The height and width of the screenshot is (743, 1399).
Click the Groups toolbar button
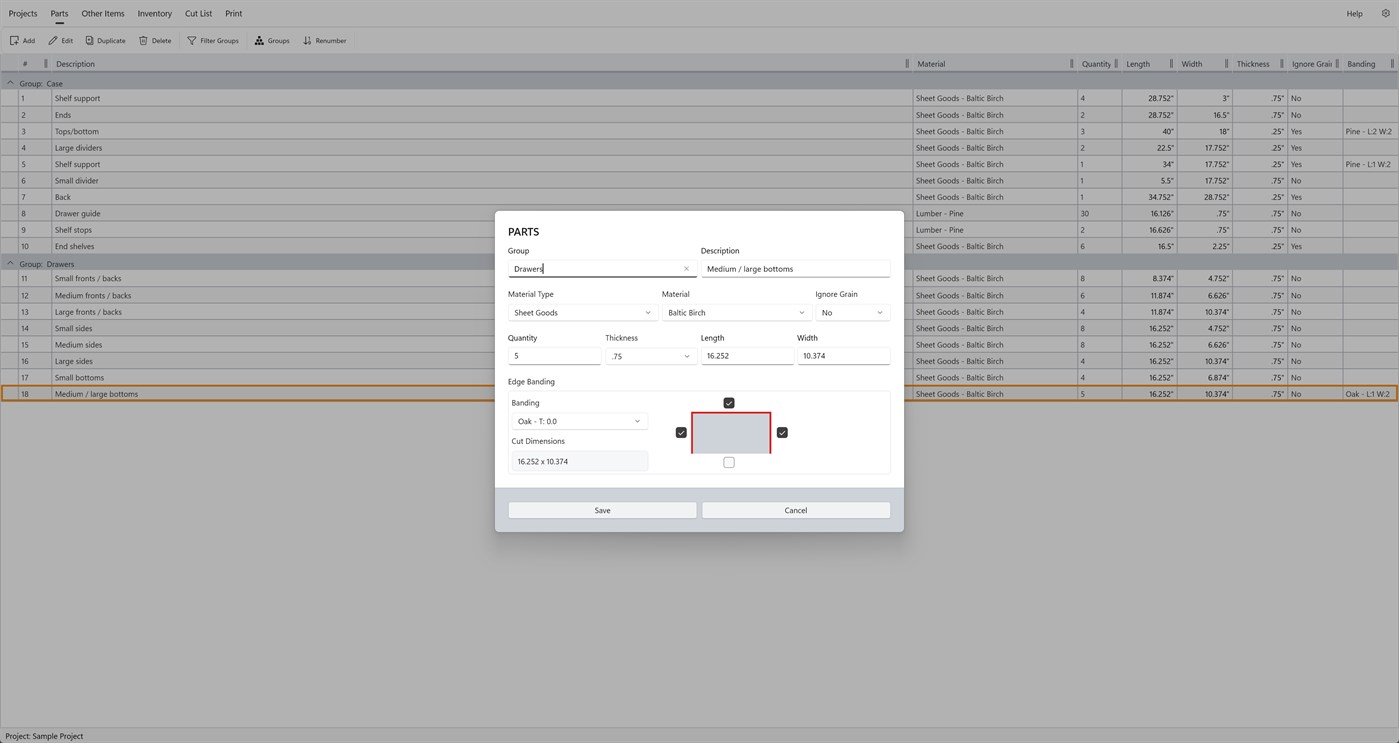click(x=272, y=41)
